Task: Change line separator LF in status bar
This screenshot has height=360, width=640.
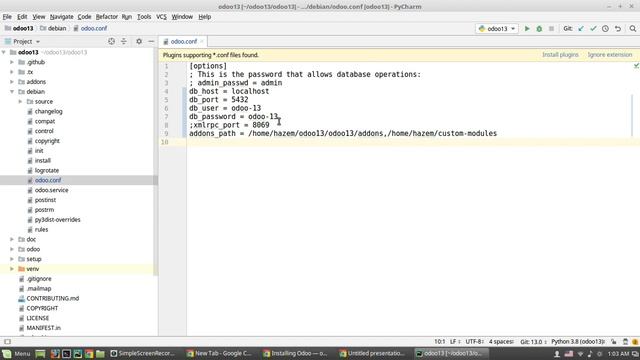Action: point(455,342)
